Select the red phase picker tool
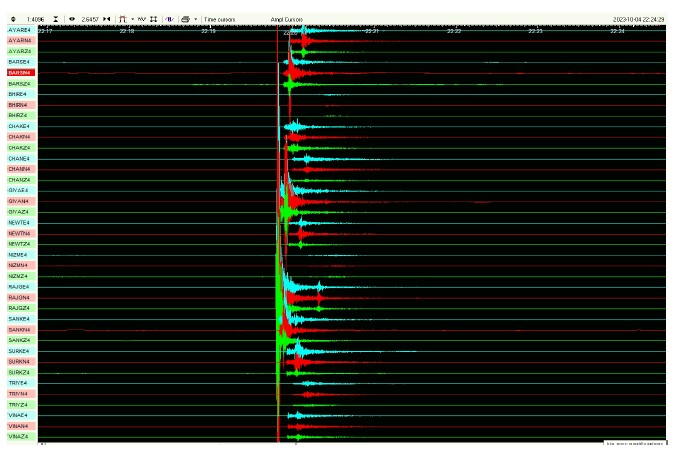Screen dimensions: 677x453 pyautogui.click(x=123, y=19)
